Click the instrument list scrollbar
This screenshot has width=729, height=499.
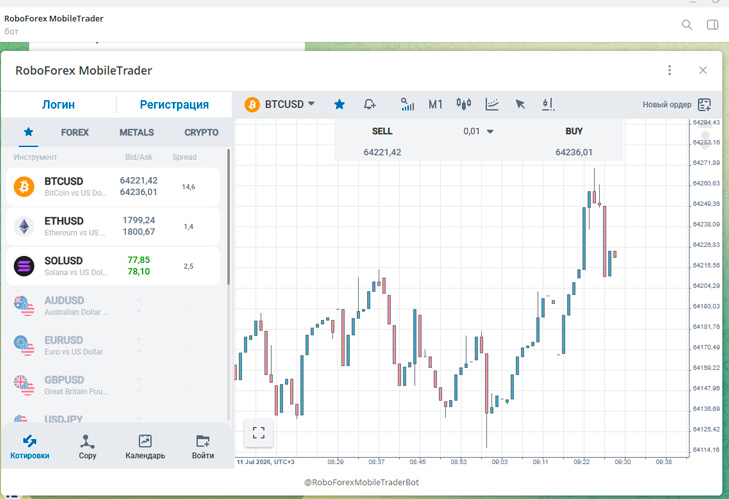click(x=228, y=217)
